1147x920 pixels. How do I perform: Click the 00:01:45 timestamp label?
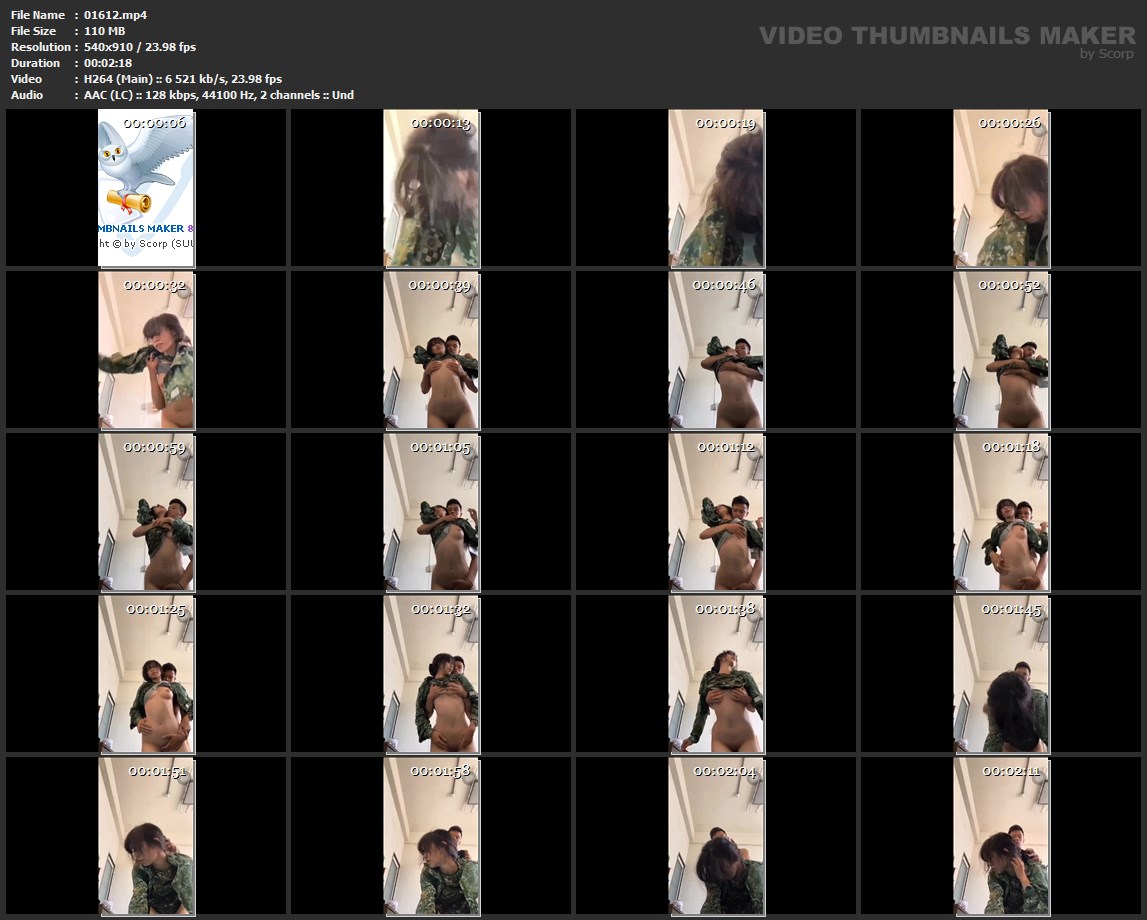click(x=1011, y=609)
